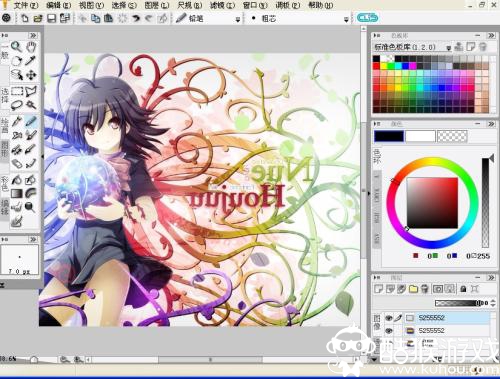Open the 图层 (Layer) menu
The width and height of the screenshot is (500, 379).
(157, 5)
